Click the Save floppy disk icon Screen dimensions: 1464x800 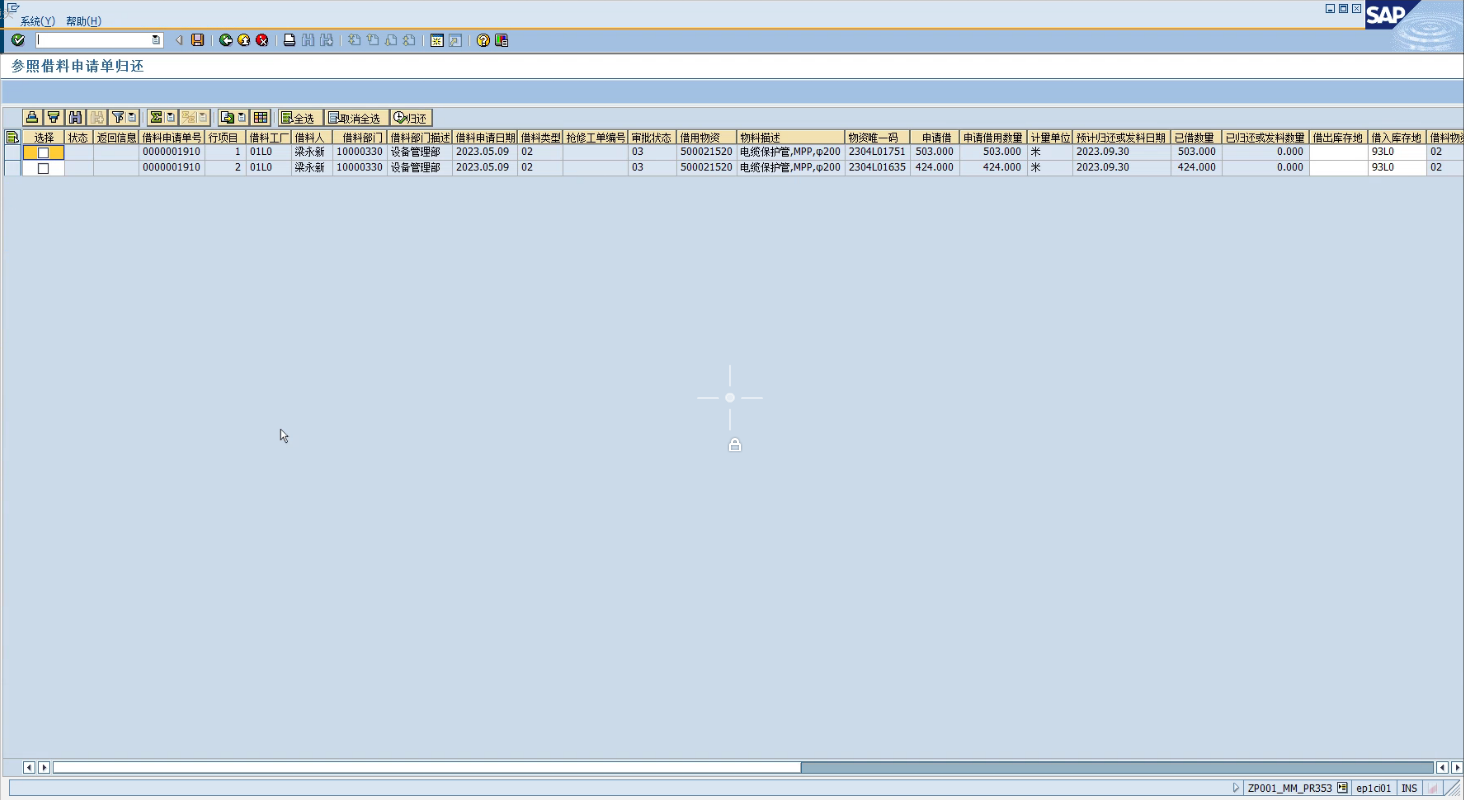[198, 40]
